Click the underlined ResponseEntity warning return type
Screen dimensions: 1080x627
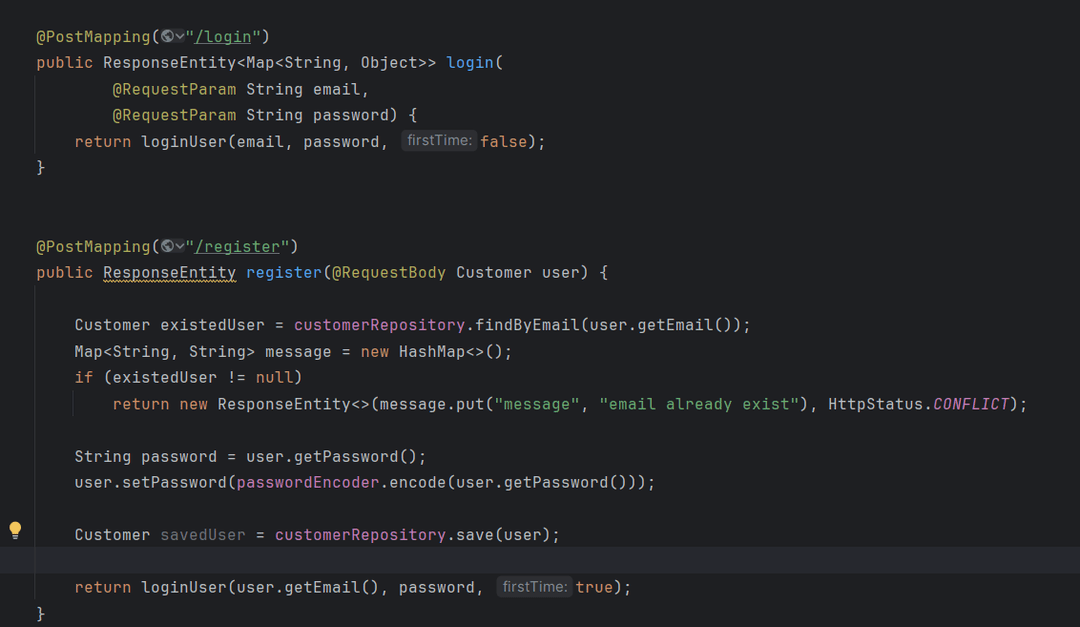click(x=169, y=273)
